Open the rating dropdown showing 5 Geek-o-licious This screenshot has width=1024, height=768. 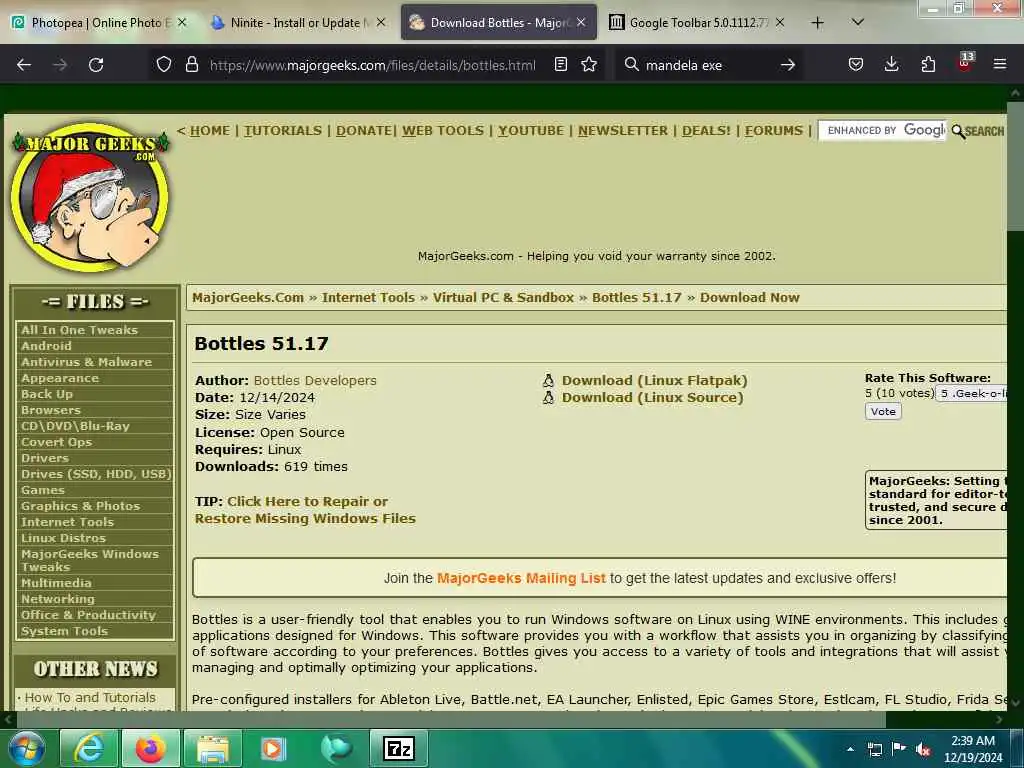click(x=972, y=393)
